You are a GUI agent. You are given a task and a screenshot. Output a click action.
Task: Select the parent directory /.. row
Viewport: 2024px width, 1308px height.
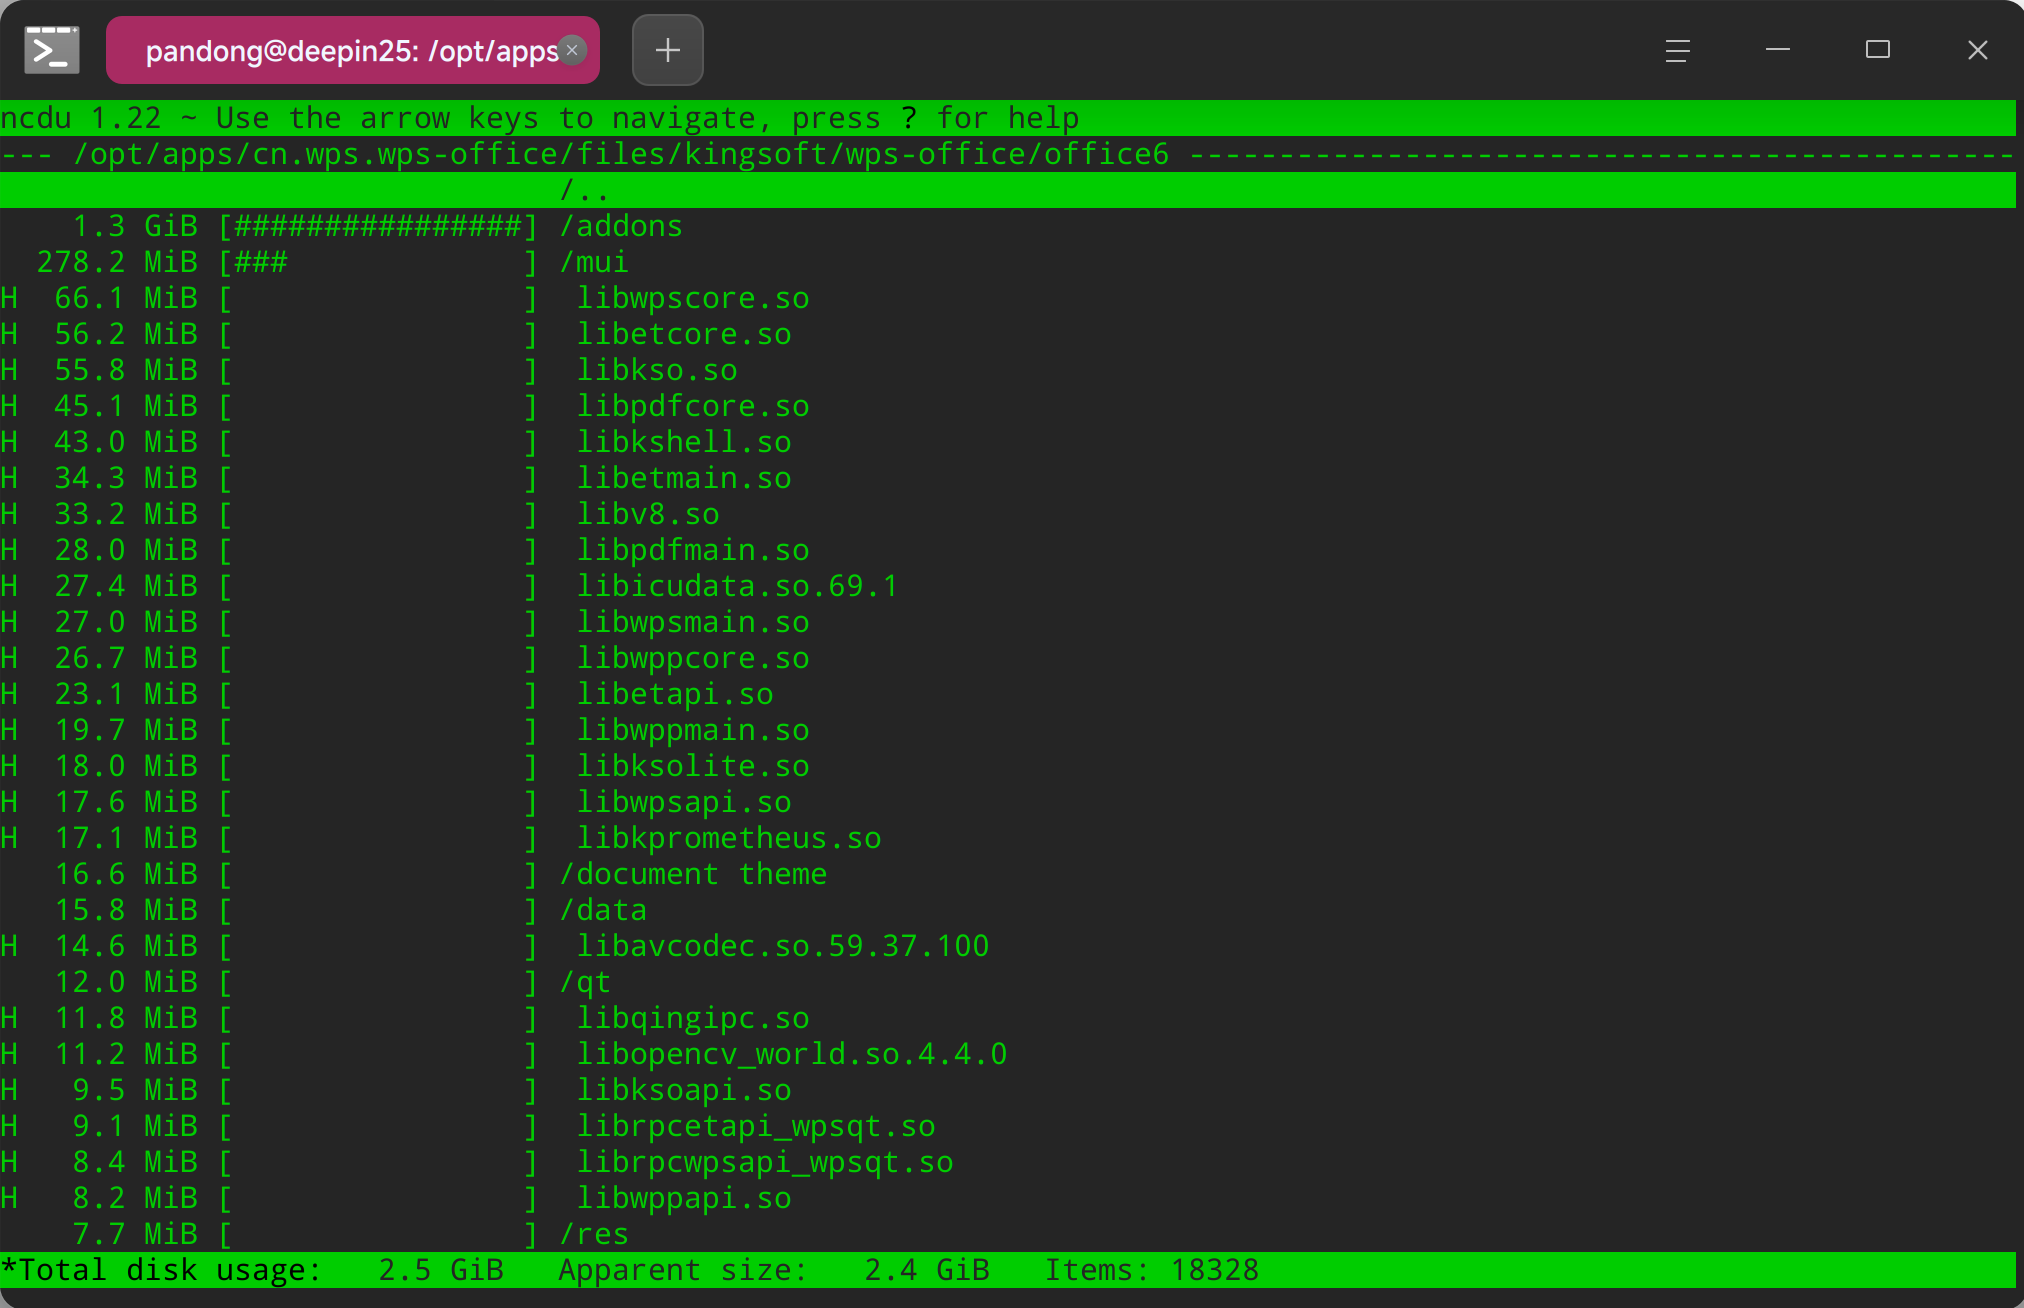tap(1008, 190)
